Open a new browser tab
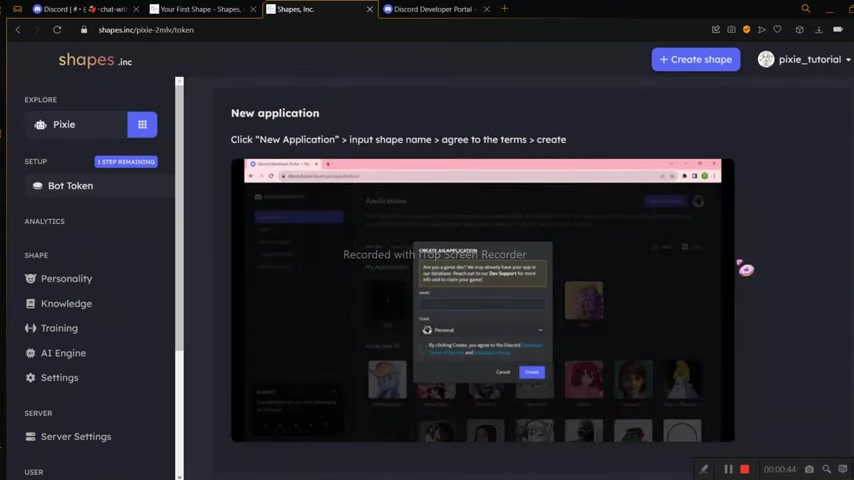This screenshot has height=480, width=854. [x=505, y=9]
